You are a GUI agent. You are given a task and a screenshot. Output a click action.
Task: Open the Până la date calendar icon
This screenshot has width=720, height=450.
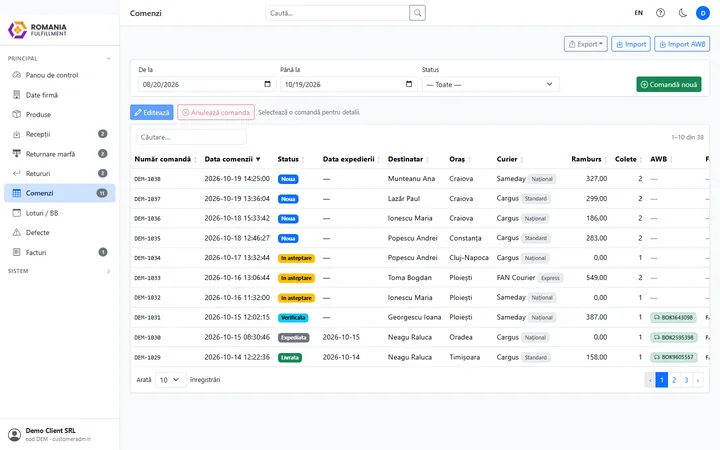[x=409, y=84]
